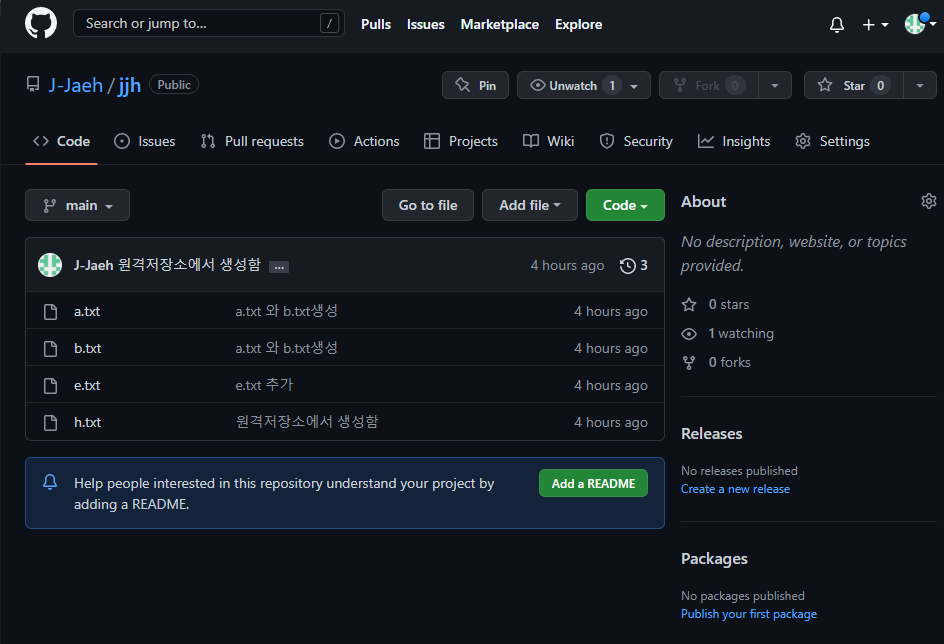The image size is (944, 644).
Task: Pin the repository with Pin button
Action: [476, 85]
